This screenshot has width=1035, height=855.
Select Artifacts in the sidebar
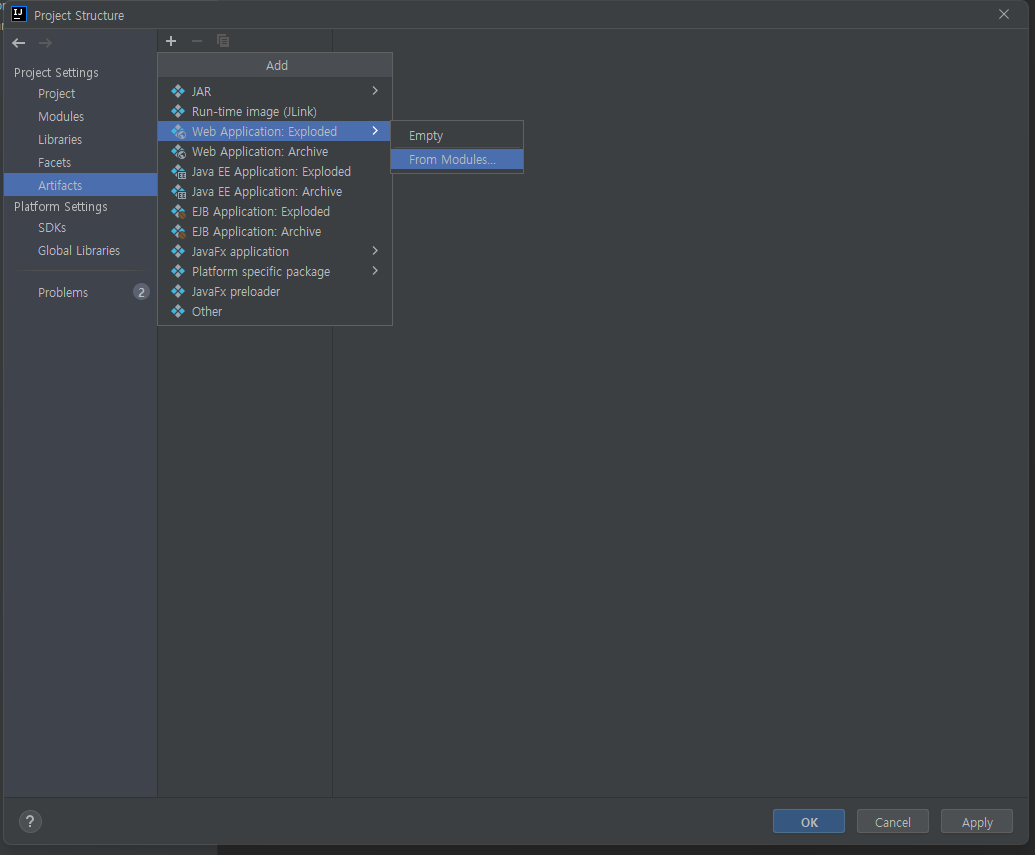pos(80,185)
